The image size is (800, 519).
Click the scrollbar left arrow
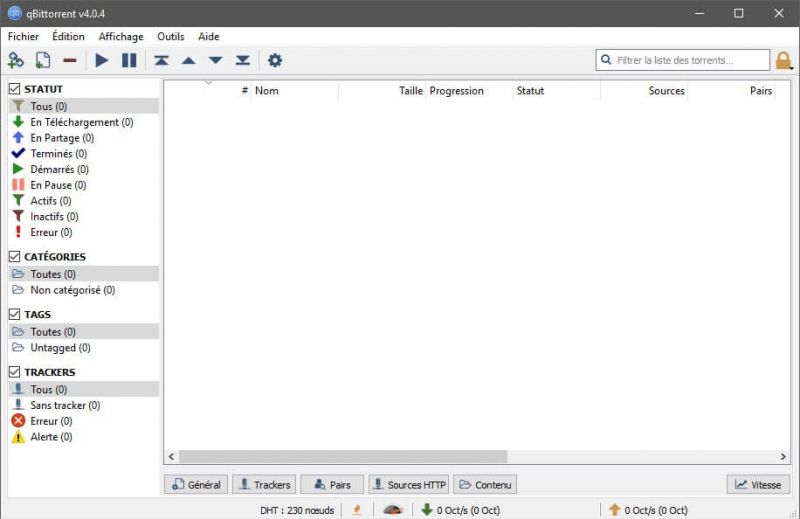pyautogui.click(x=171, y=456)
